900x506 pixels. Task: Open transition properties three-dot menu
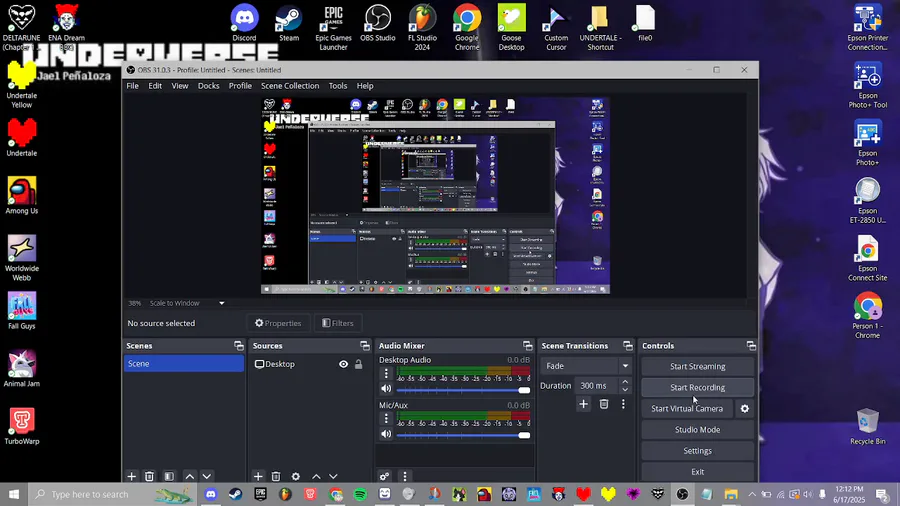[x=623, y=404]
